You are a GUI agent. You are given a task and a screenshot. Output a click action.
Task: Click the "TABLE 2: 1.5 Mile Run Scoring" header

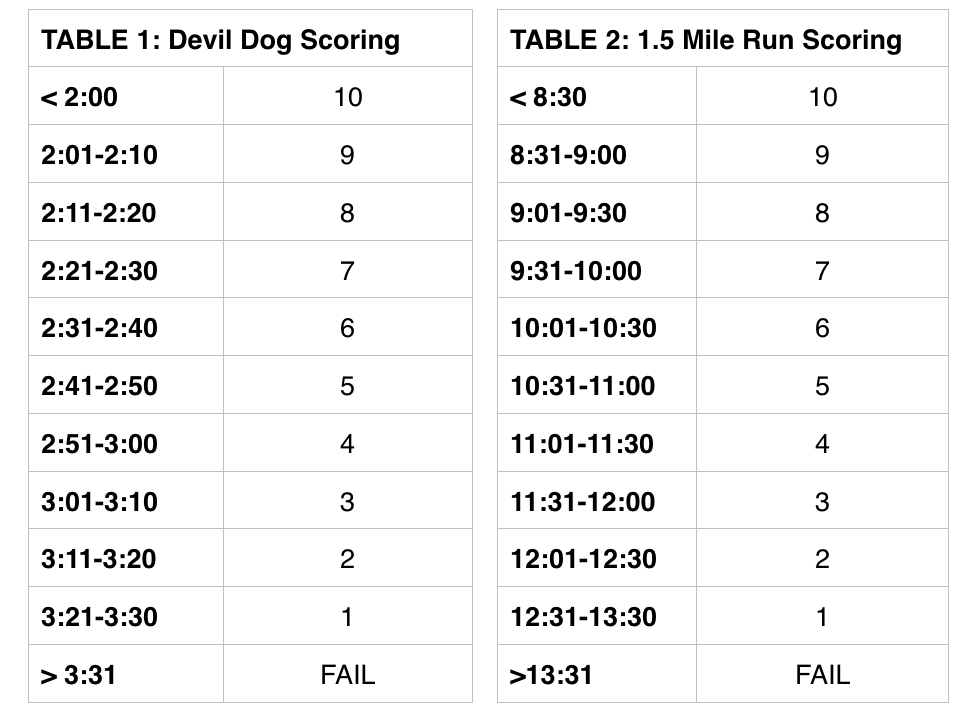click(x=705, y=40)
